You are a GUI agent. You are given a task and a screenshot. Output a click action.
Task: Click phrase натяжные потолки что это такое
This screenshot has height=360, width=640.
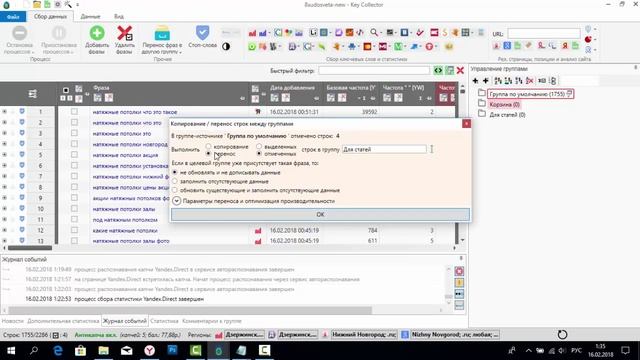pyautogui.click(x=135, y=112)
